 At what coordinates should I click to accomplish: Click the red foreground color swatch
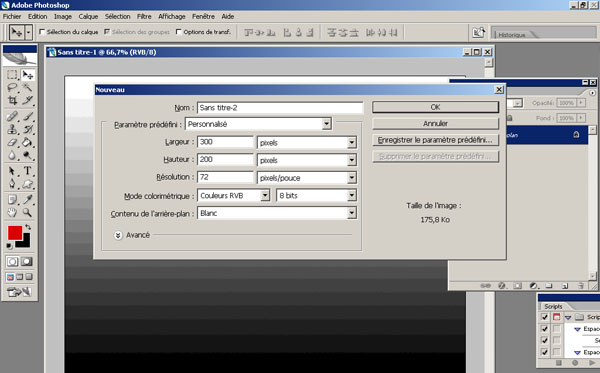point(15,232)
